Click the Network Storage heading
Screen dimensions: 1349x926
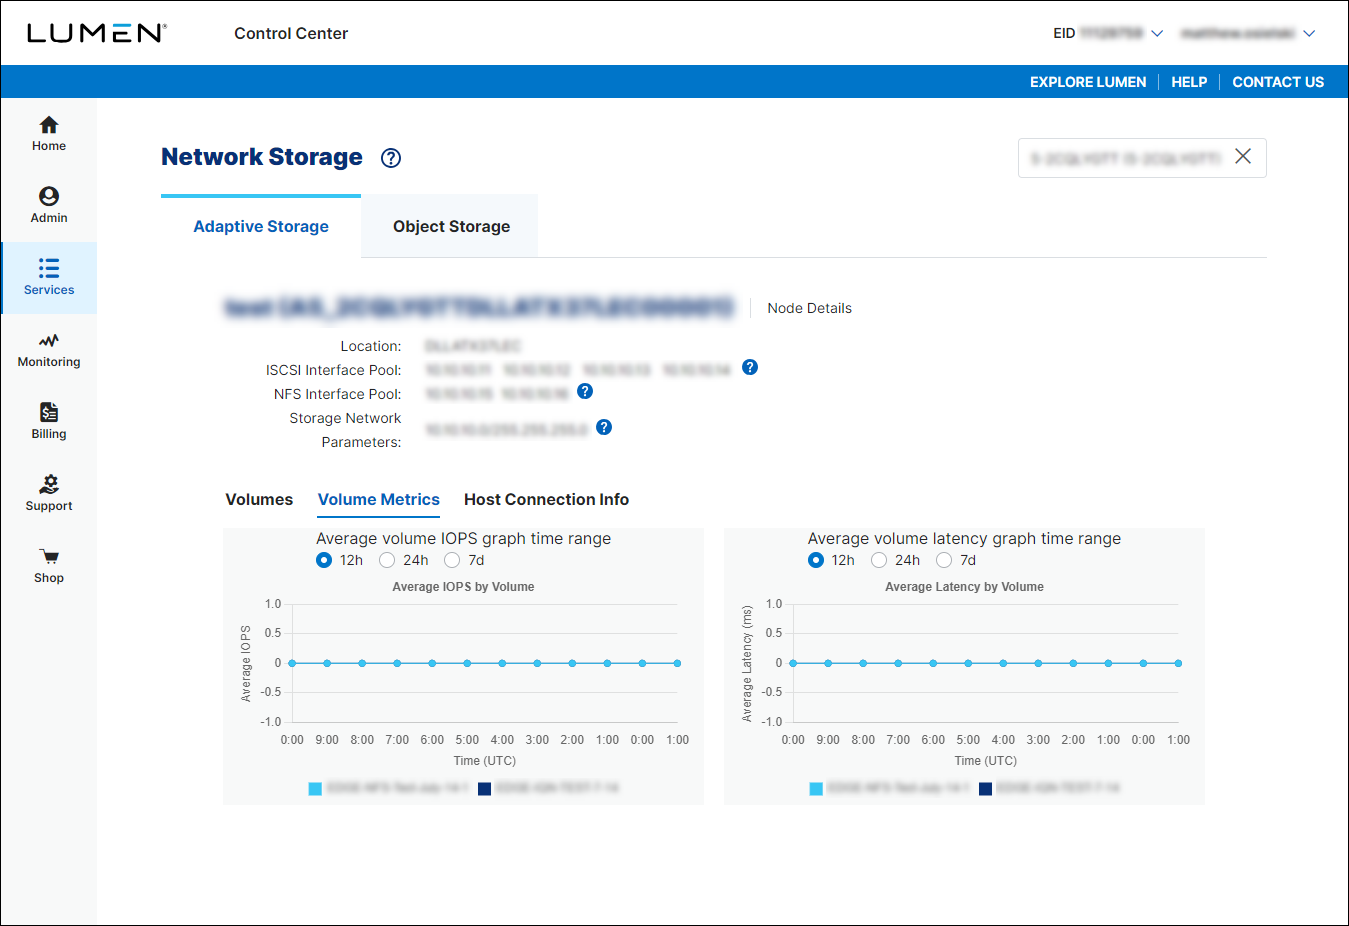[x=262, y=157]
